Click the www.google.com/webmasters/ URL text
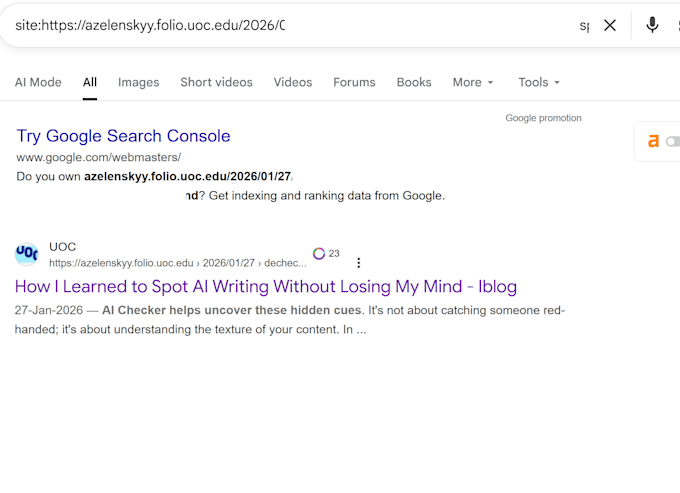This screenshot has width=680, height=493. [x=99, y=157]
